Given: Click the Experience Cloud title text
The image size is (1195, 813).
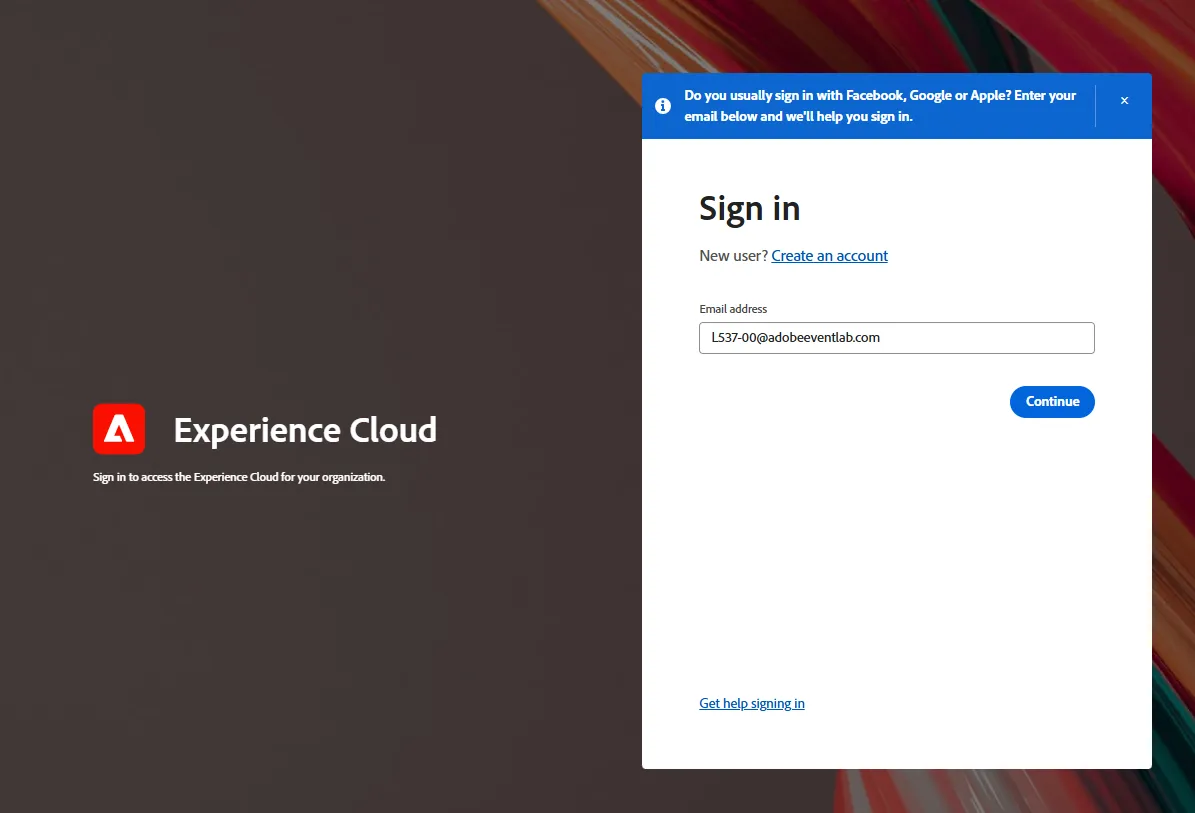Looking at the screenshot, I should tap(305, 430).
